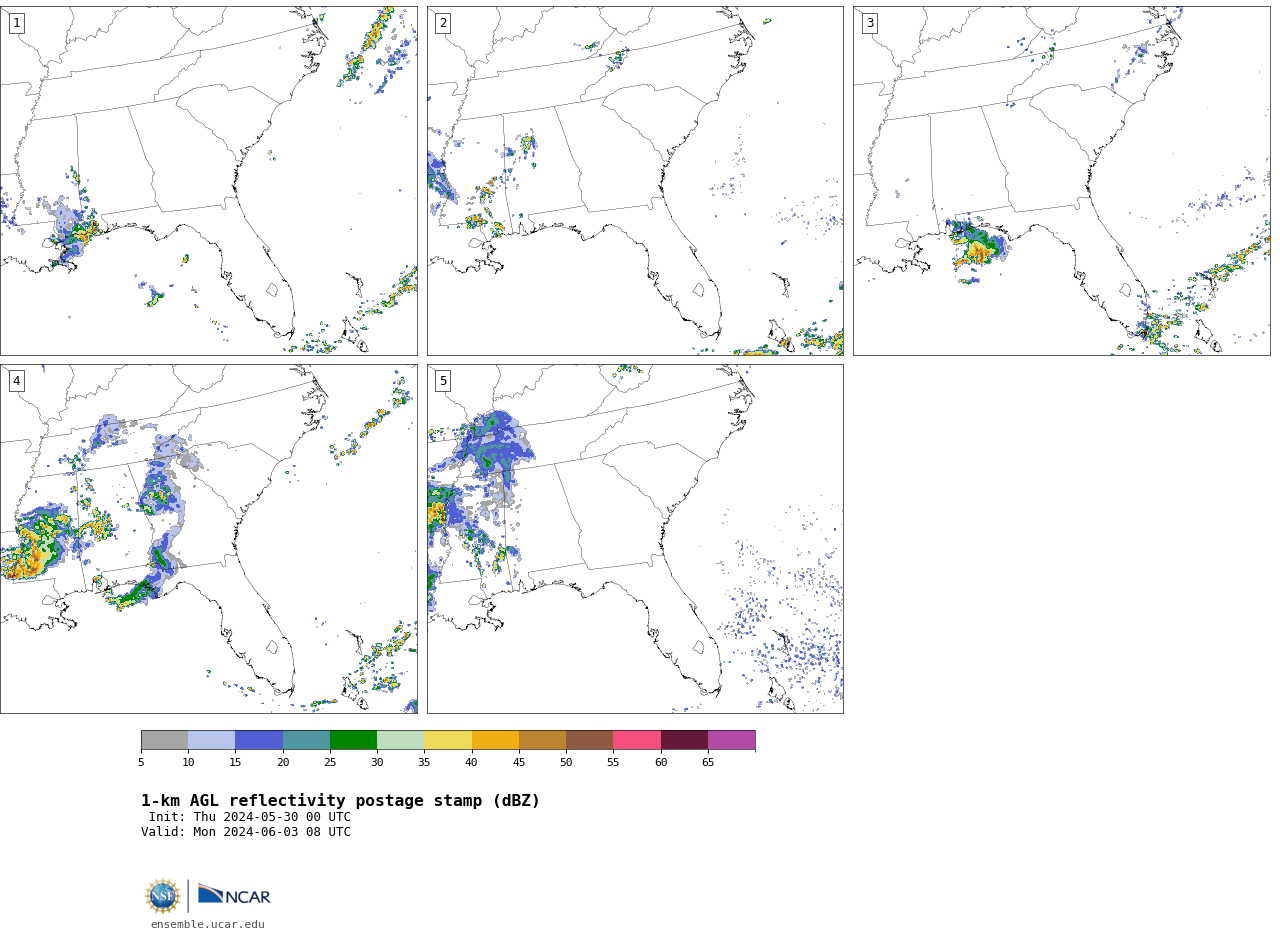The width and height of the screenshot is (1280, 936).
Task: Click the 1-km AGL reflectivity title text
Action: pos(340,801)
